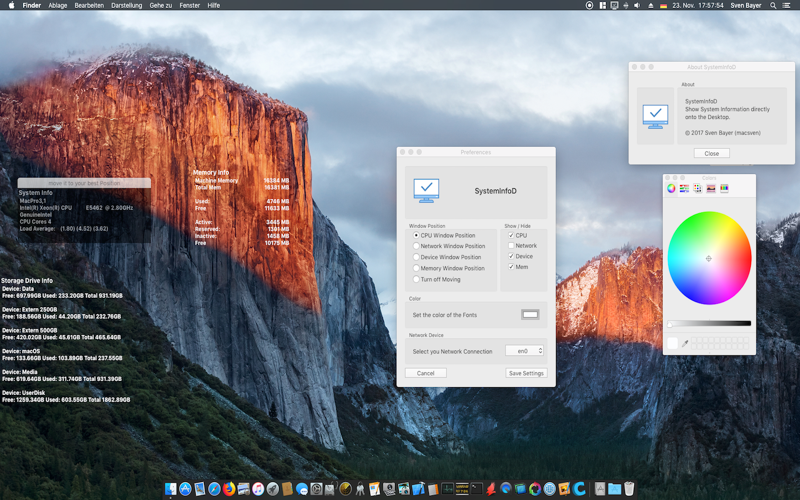Open the Bearbeiten menu
This screenshot has height=500, width=800.
pyautogui.click(x=89, y=5)
